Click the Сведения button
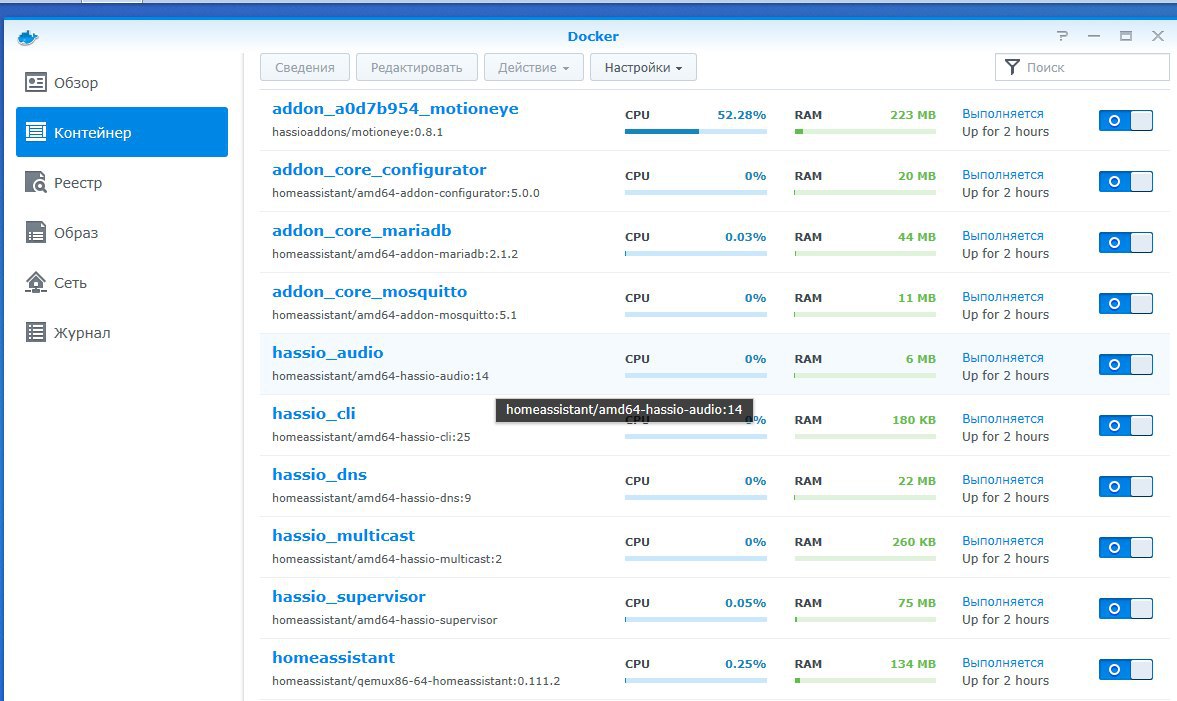 click(x=305, y=67)
